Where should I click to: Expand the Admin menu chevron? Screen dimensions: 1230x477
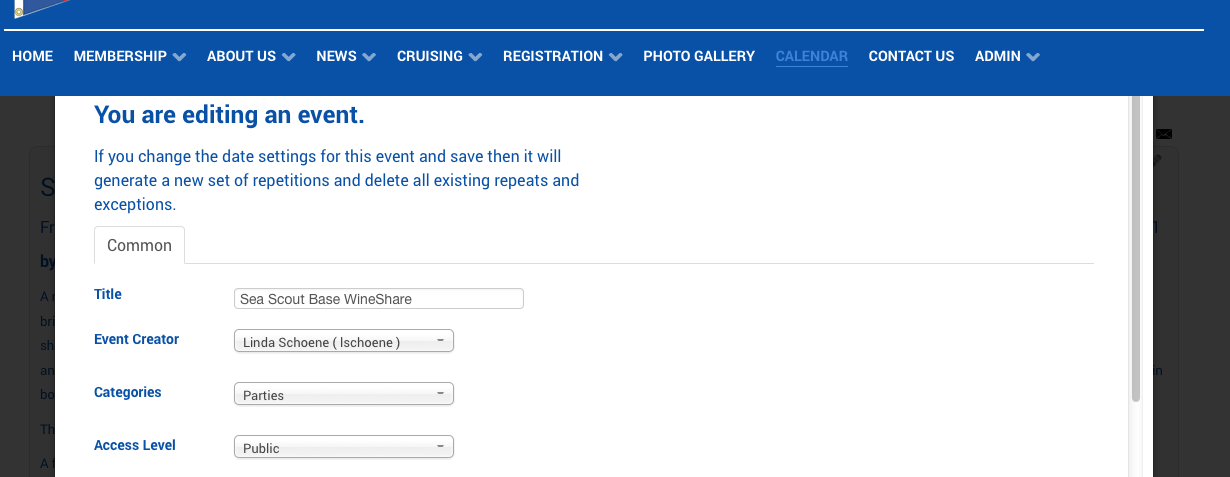[x=1033, y=57]
